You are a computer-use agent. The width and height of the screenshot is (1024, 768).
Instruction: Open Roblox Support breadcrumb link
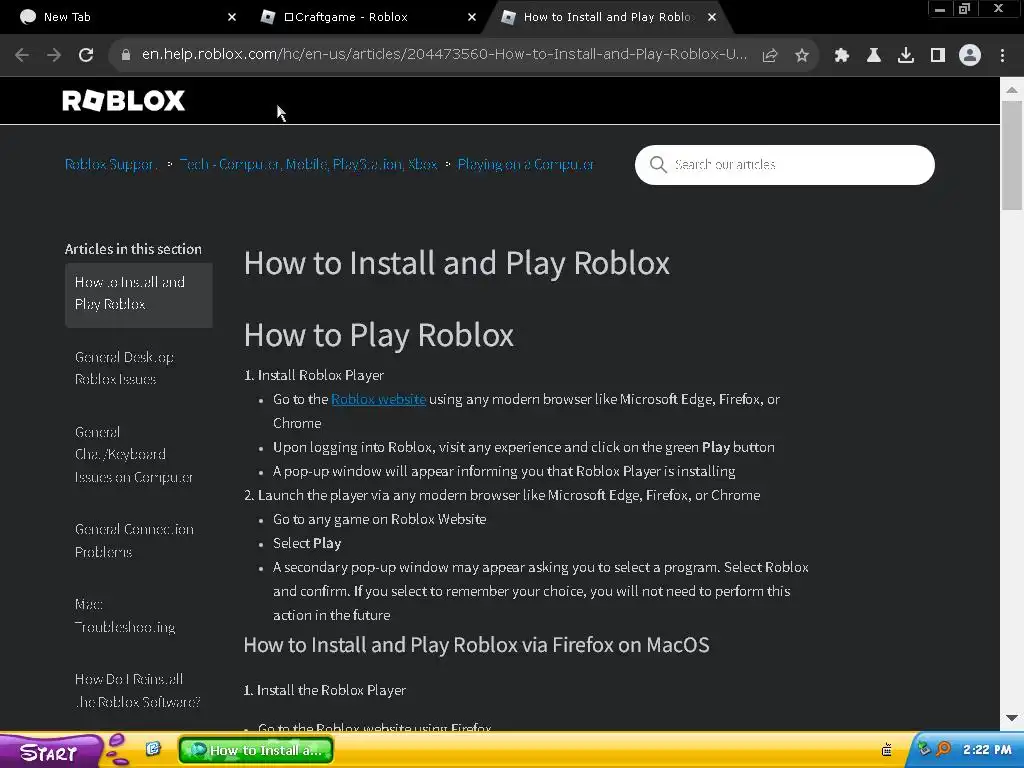(111, 165)
